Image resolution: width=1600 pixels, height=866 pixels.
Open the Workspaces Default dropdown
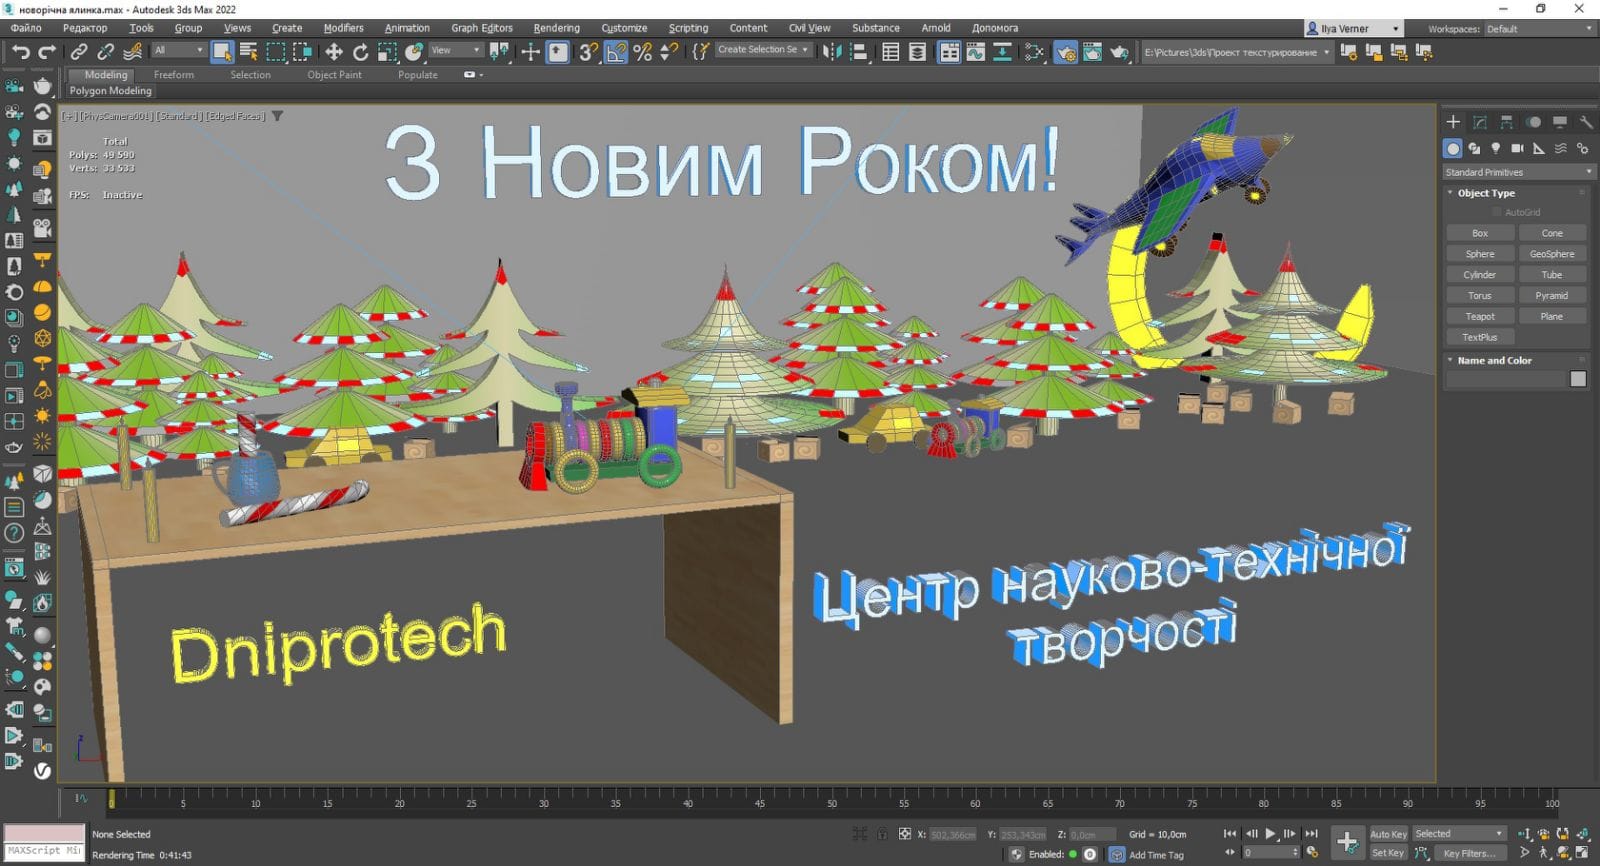click(x=1540, y=29)
